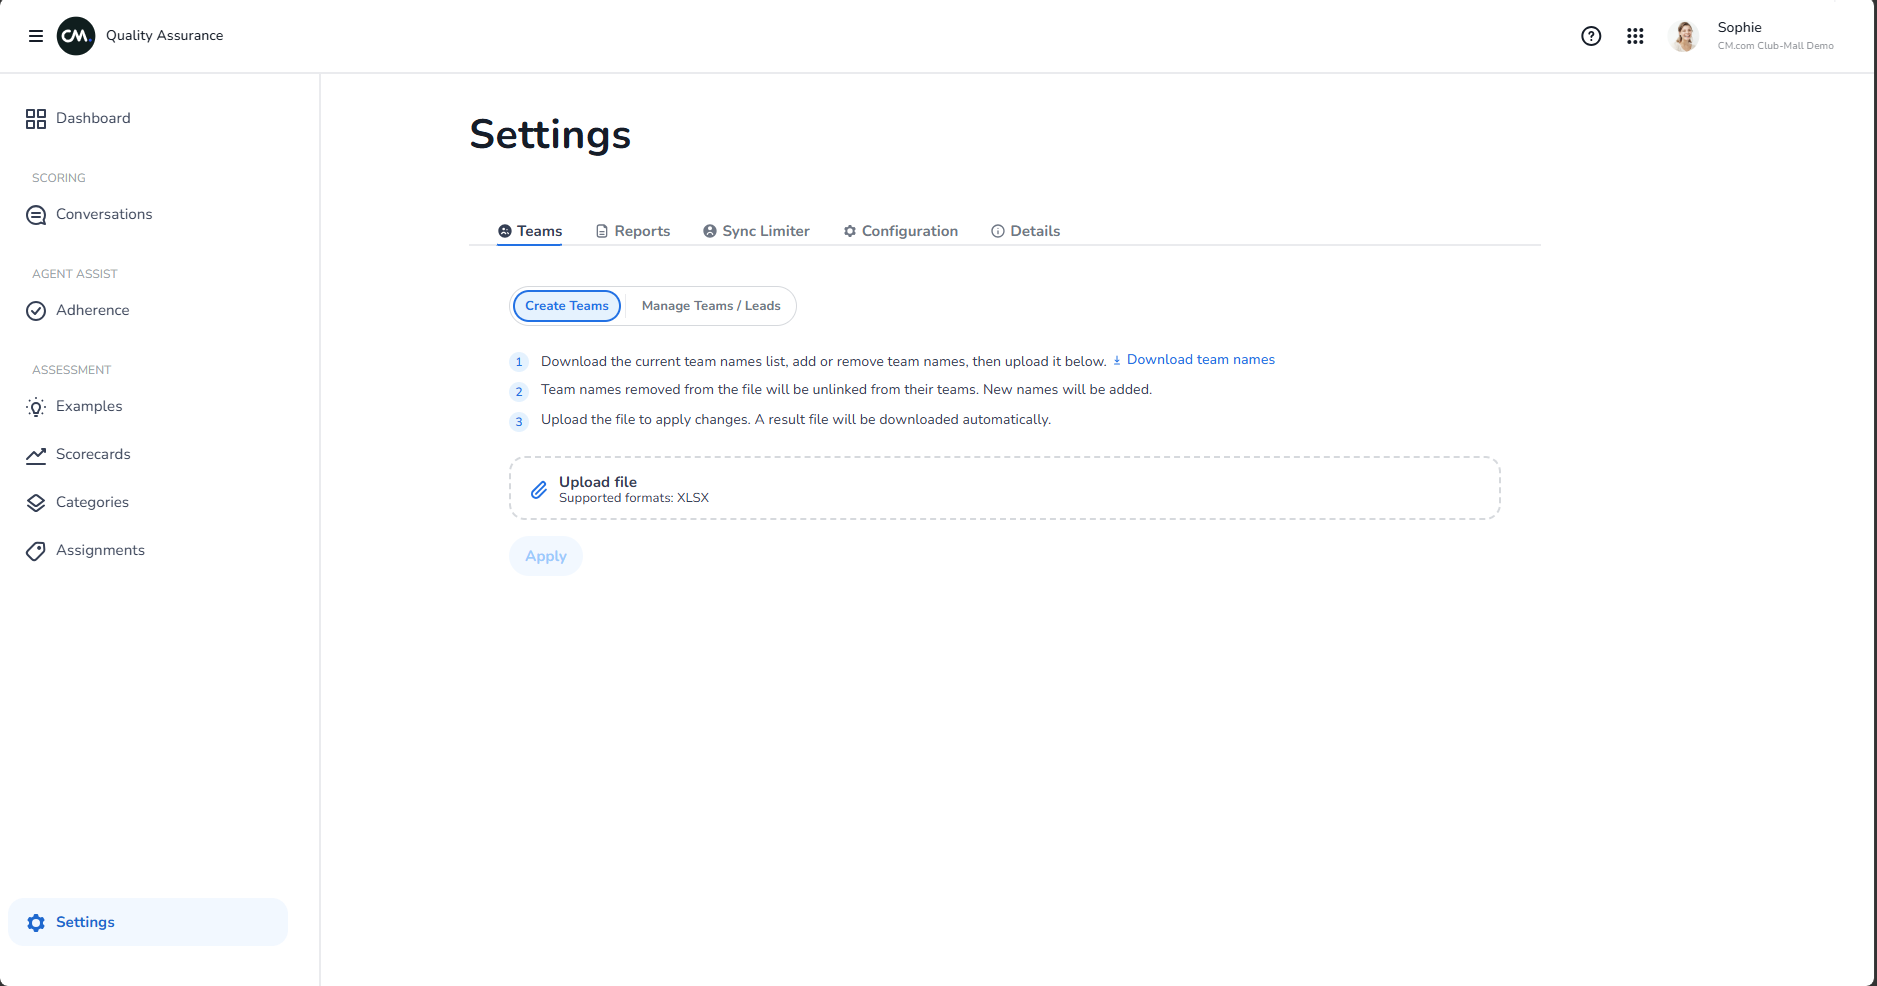Switch to the Reports tab
This screenshot has width=1877, height=986.
633,231
